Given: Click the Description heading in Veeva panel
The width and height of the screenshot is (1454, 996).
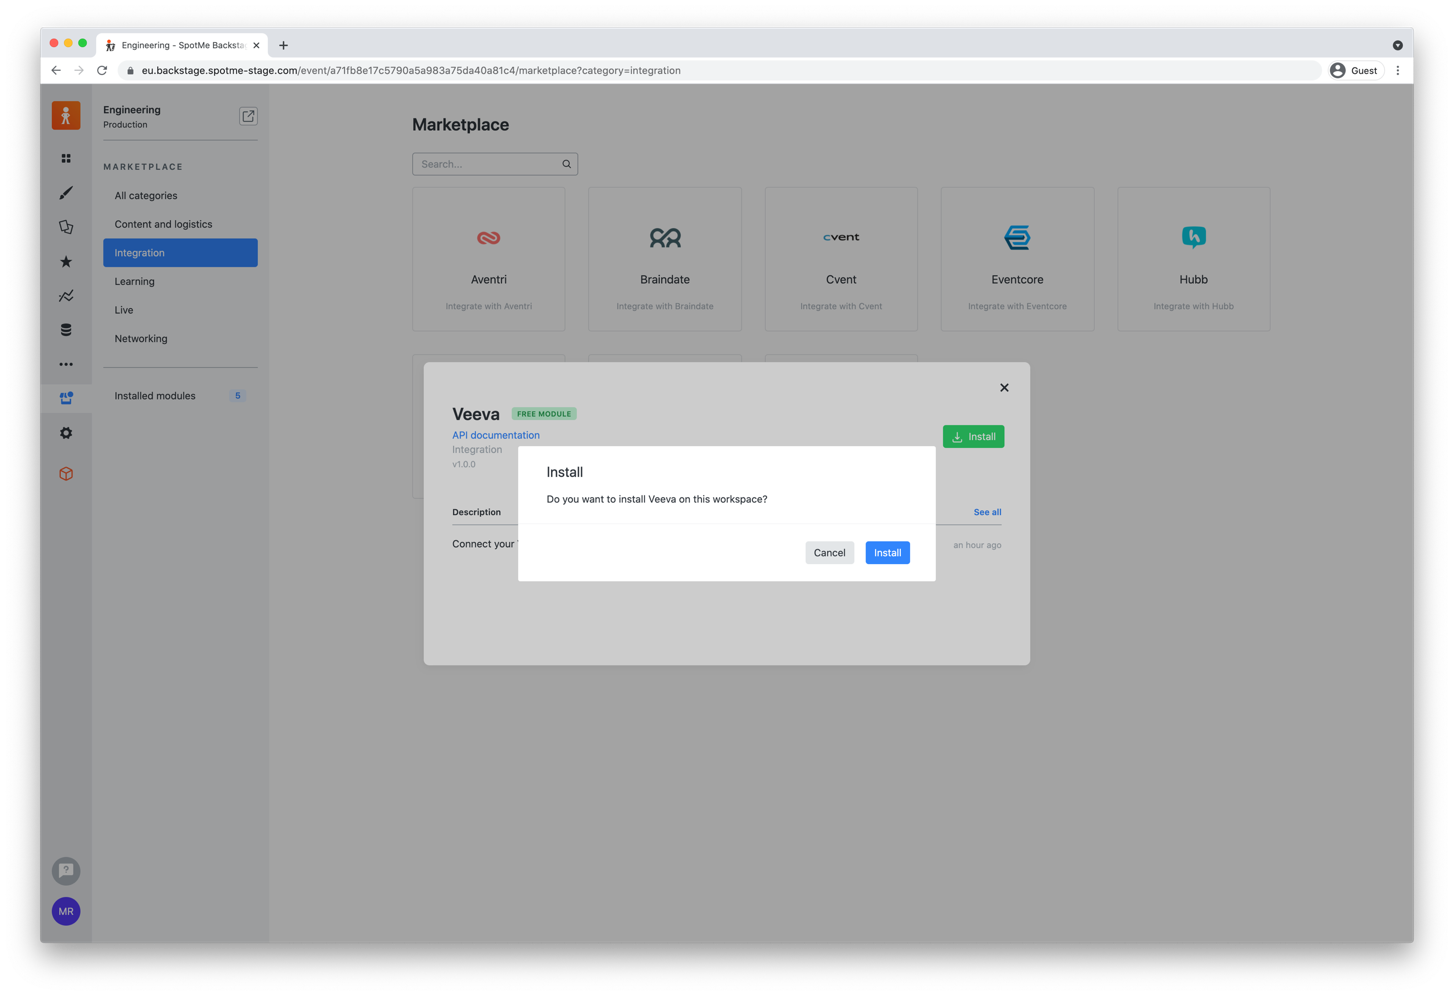Looking at the screenshot, I should (476, 512).
